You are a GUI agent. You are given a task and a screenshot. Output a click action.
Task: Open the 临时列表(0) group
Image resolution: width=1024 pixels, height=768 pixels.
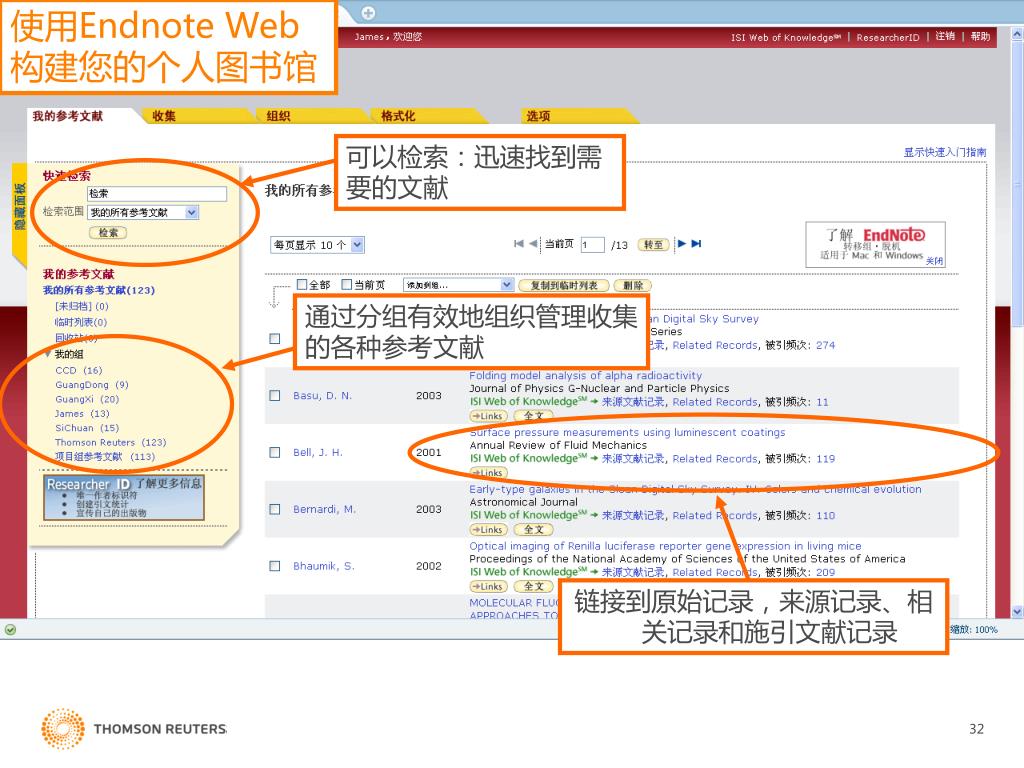coord(81,322)
